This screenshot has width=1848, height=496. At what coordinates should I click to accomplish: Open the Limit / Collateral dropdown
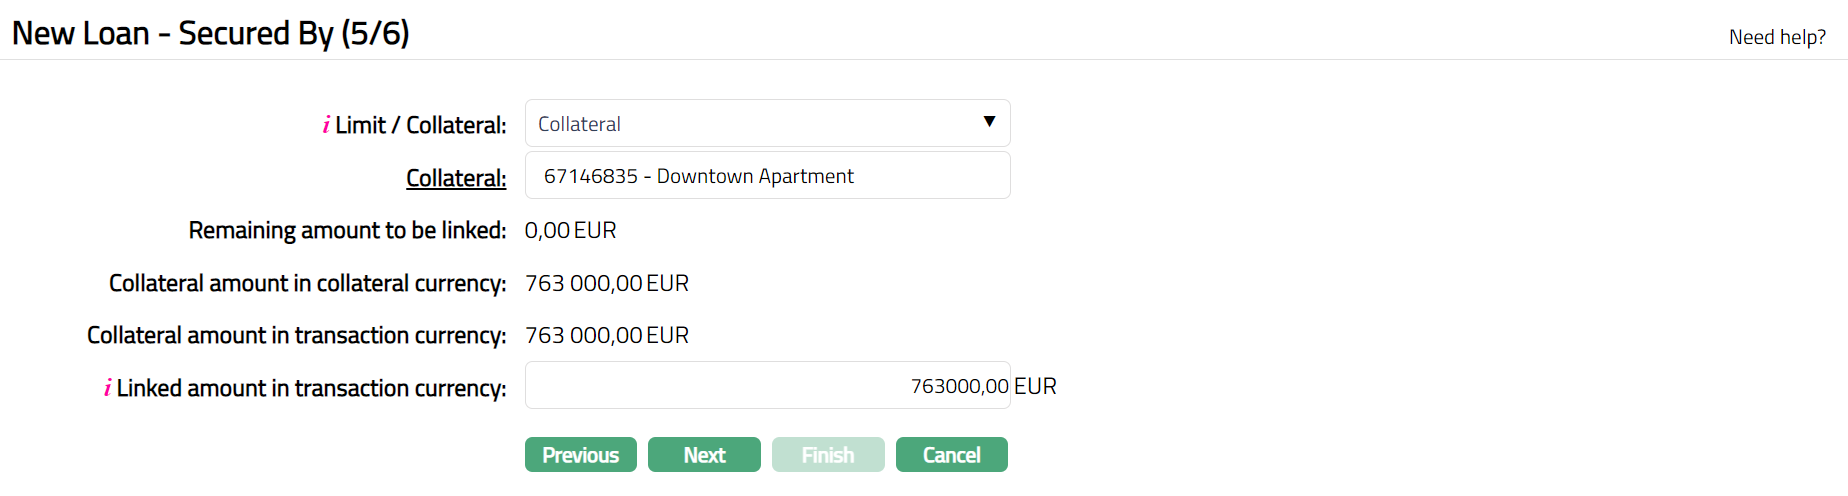[766, 123]
